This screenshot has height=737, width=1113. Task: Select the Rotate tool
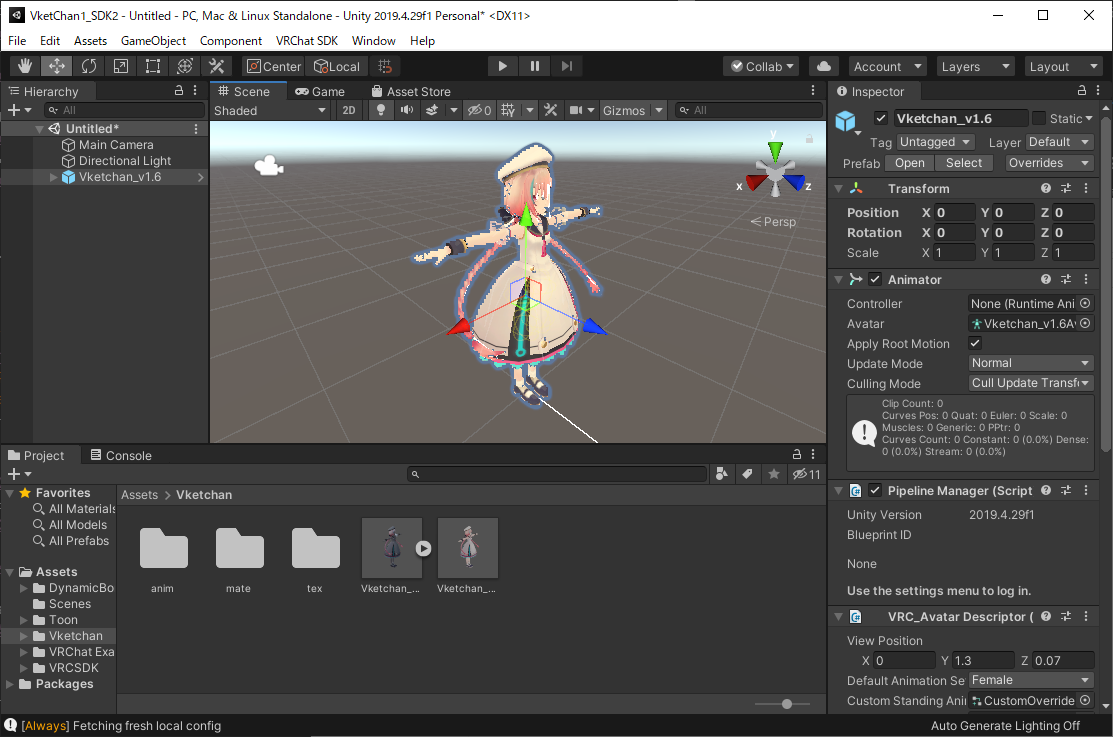[89, 66]
